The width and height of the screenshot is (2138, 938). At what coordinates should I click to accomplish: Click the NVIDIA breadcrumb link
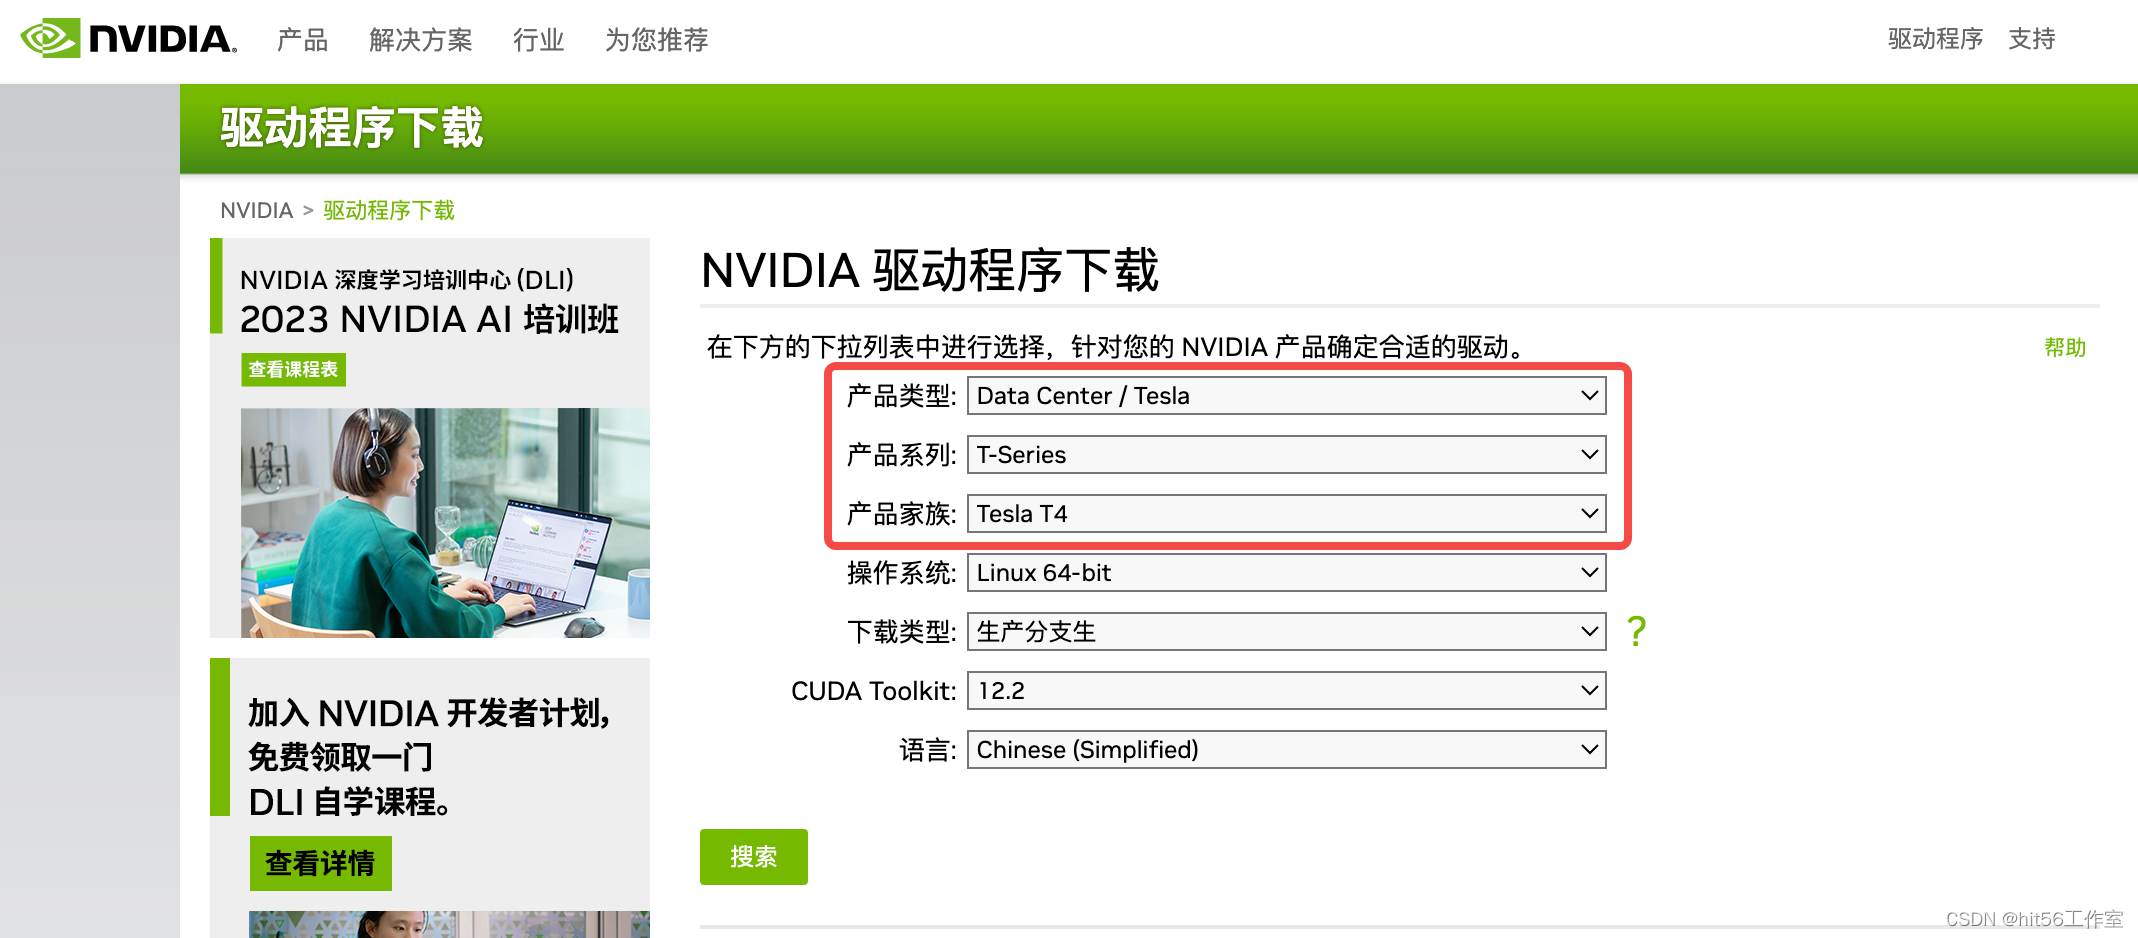pos(256,210)
